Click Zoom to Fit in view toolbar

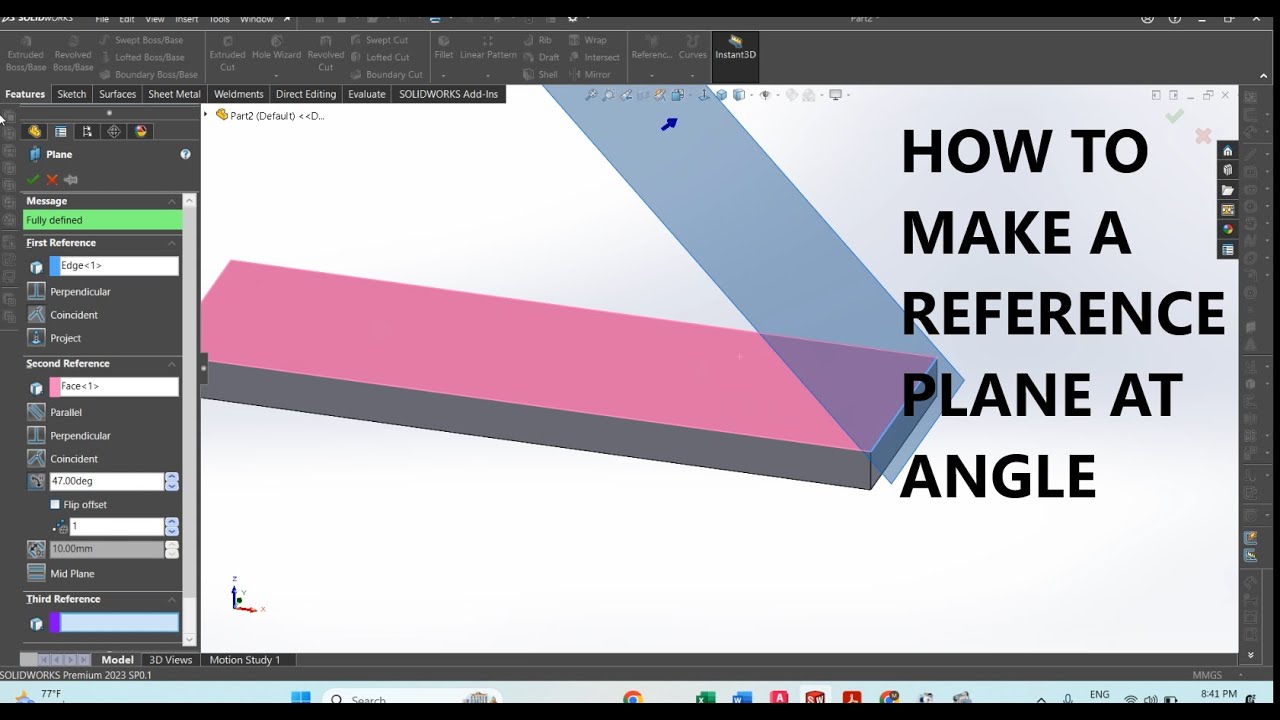591,95
